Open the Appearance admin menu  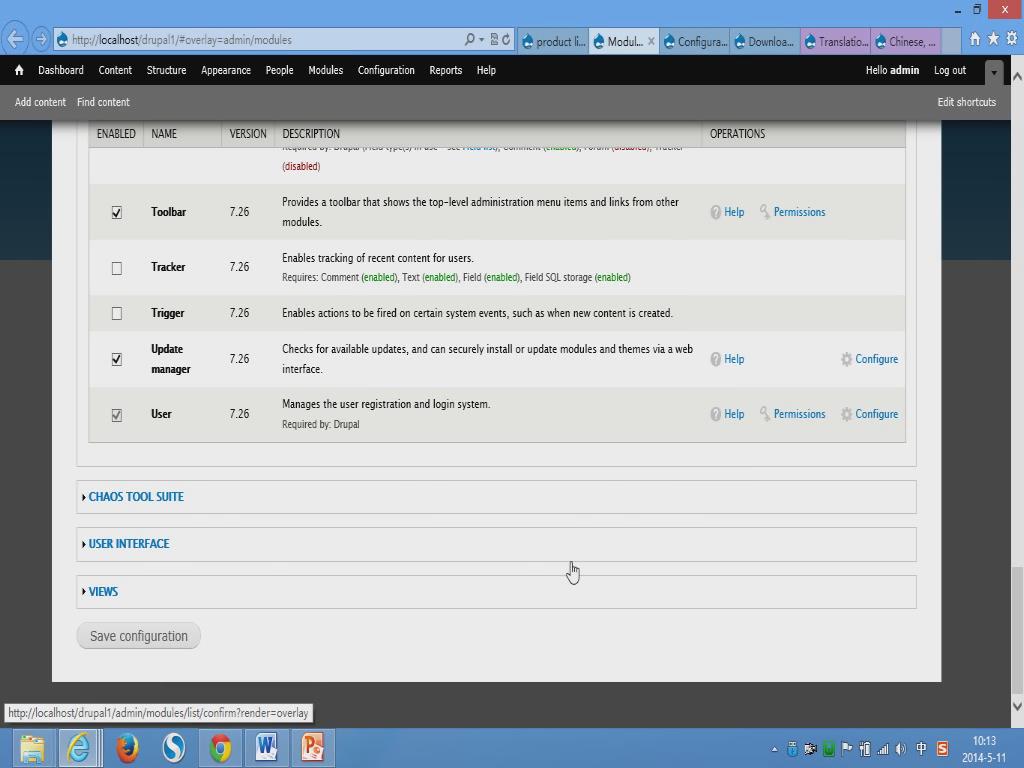pyautogui.click(x=226, y=70)
